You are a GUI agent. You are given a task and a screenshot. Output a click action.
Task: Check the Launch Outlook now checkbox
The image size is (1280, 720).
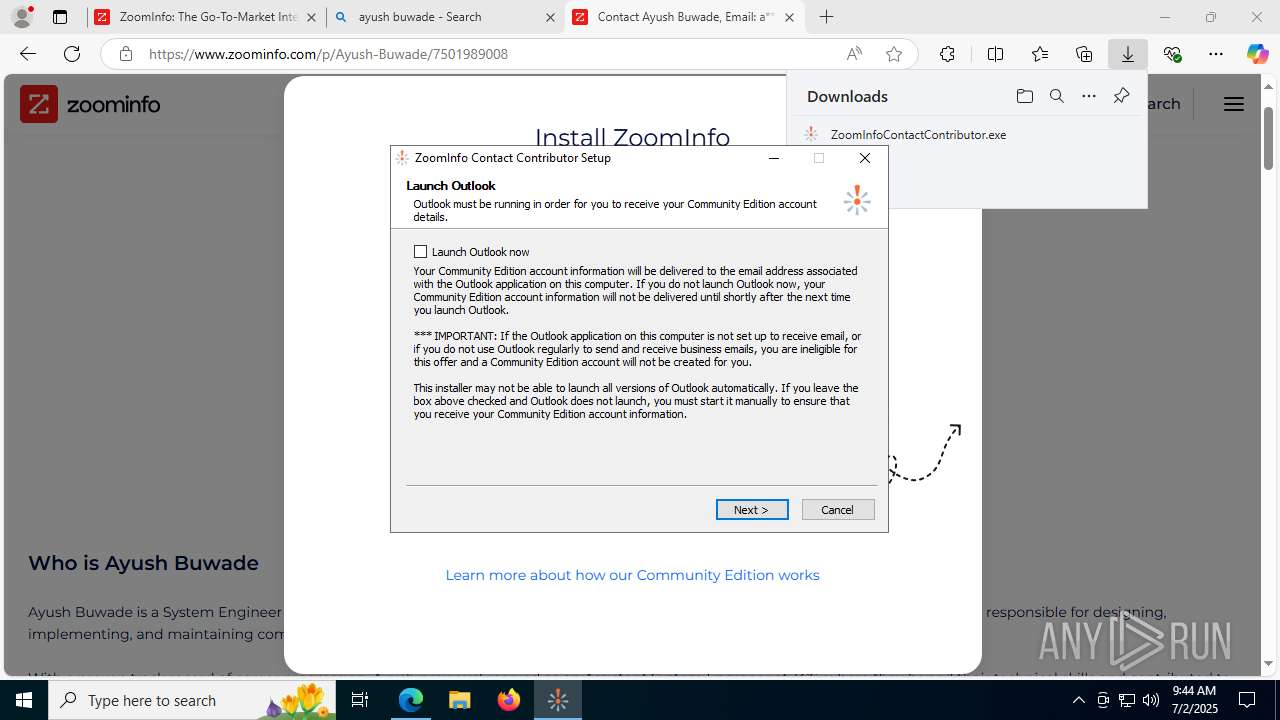420,252
